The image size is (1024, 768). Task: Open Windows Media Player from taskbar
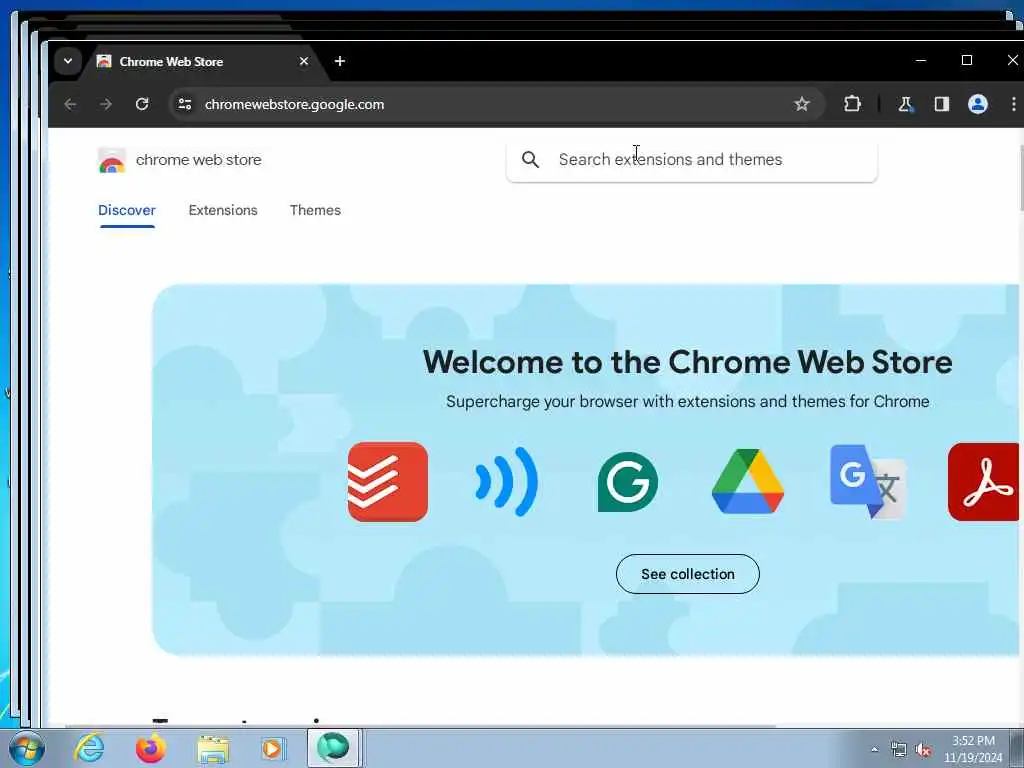[272, 748]
